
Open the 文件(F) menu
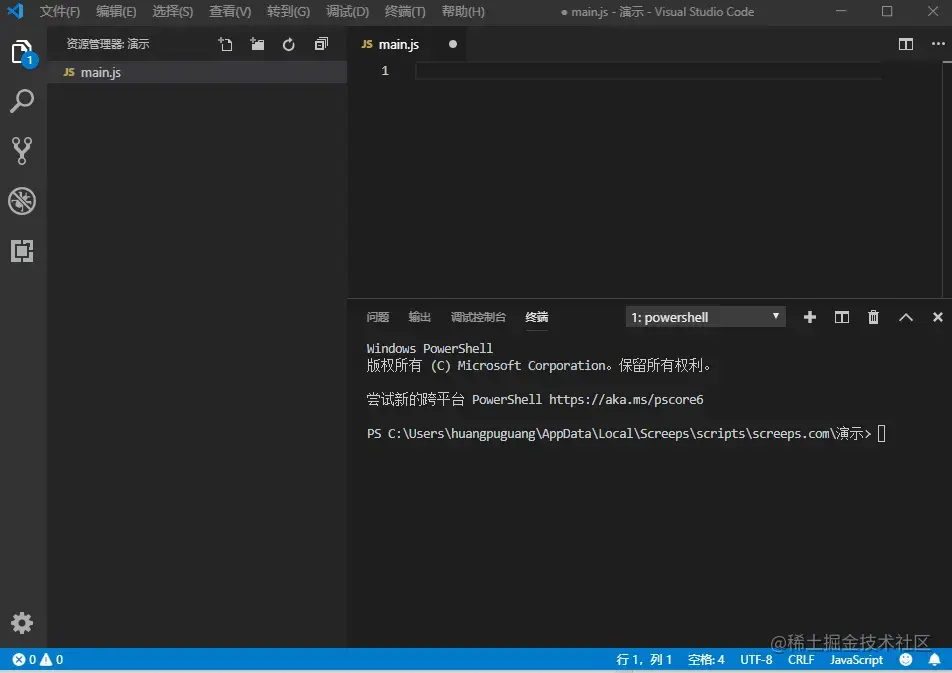coord(60,12)
